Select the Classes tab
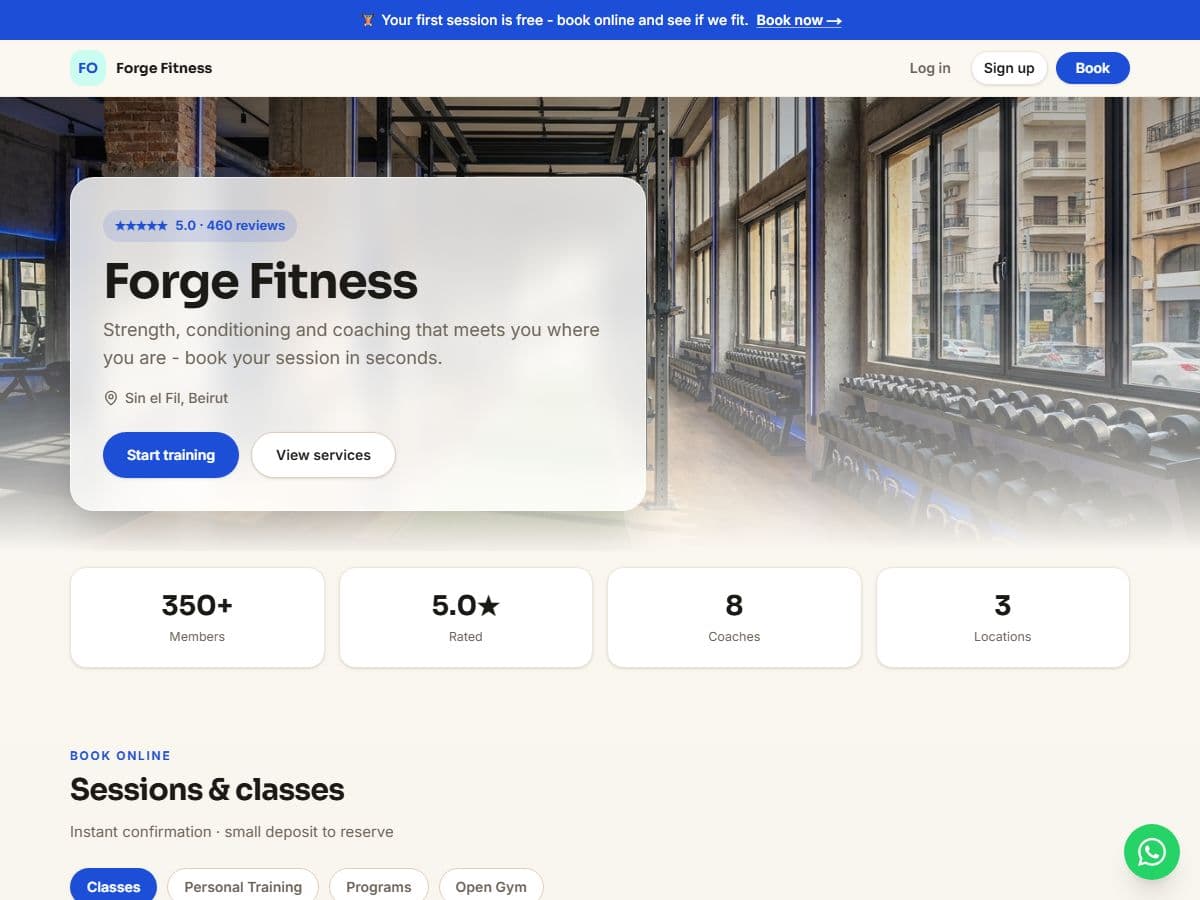The image size is (1200, 900). click(114, 886)
